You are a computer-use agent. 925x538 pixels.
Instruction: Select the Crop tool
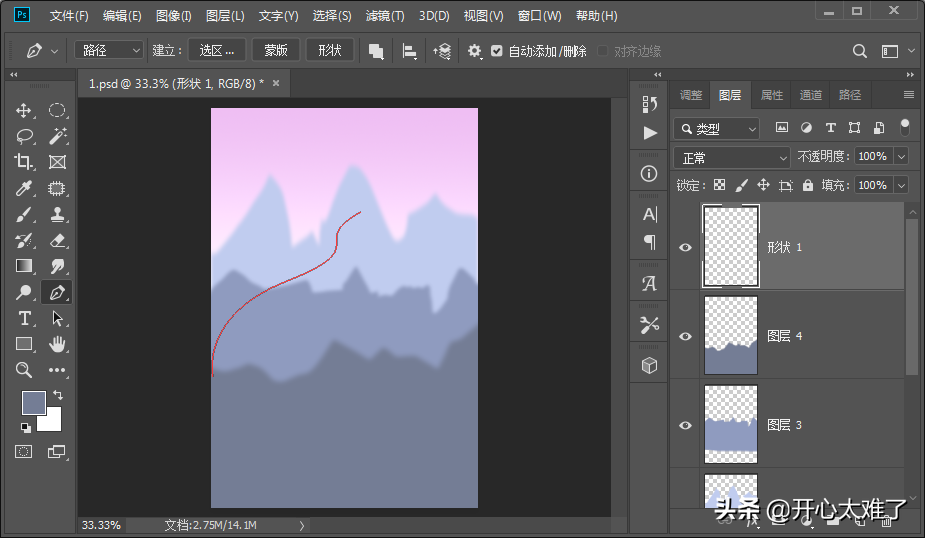click(x=24, y=162)
